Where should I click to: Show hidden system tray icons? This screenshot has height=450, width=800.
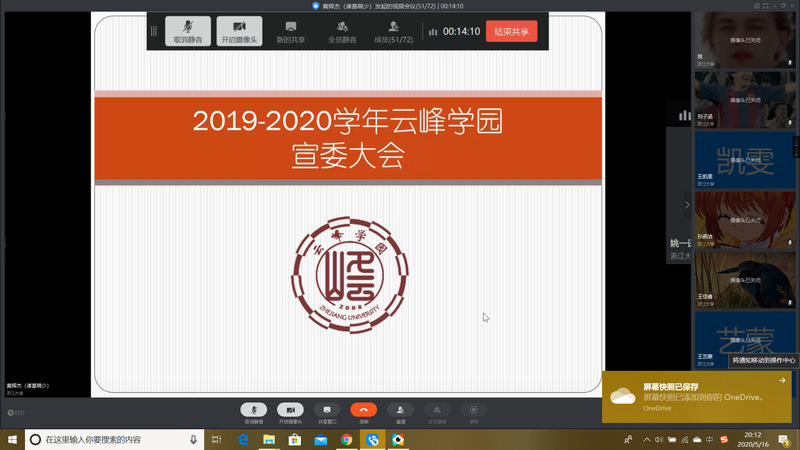646,439
